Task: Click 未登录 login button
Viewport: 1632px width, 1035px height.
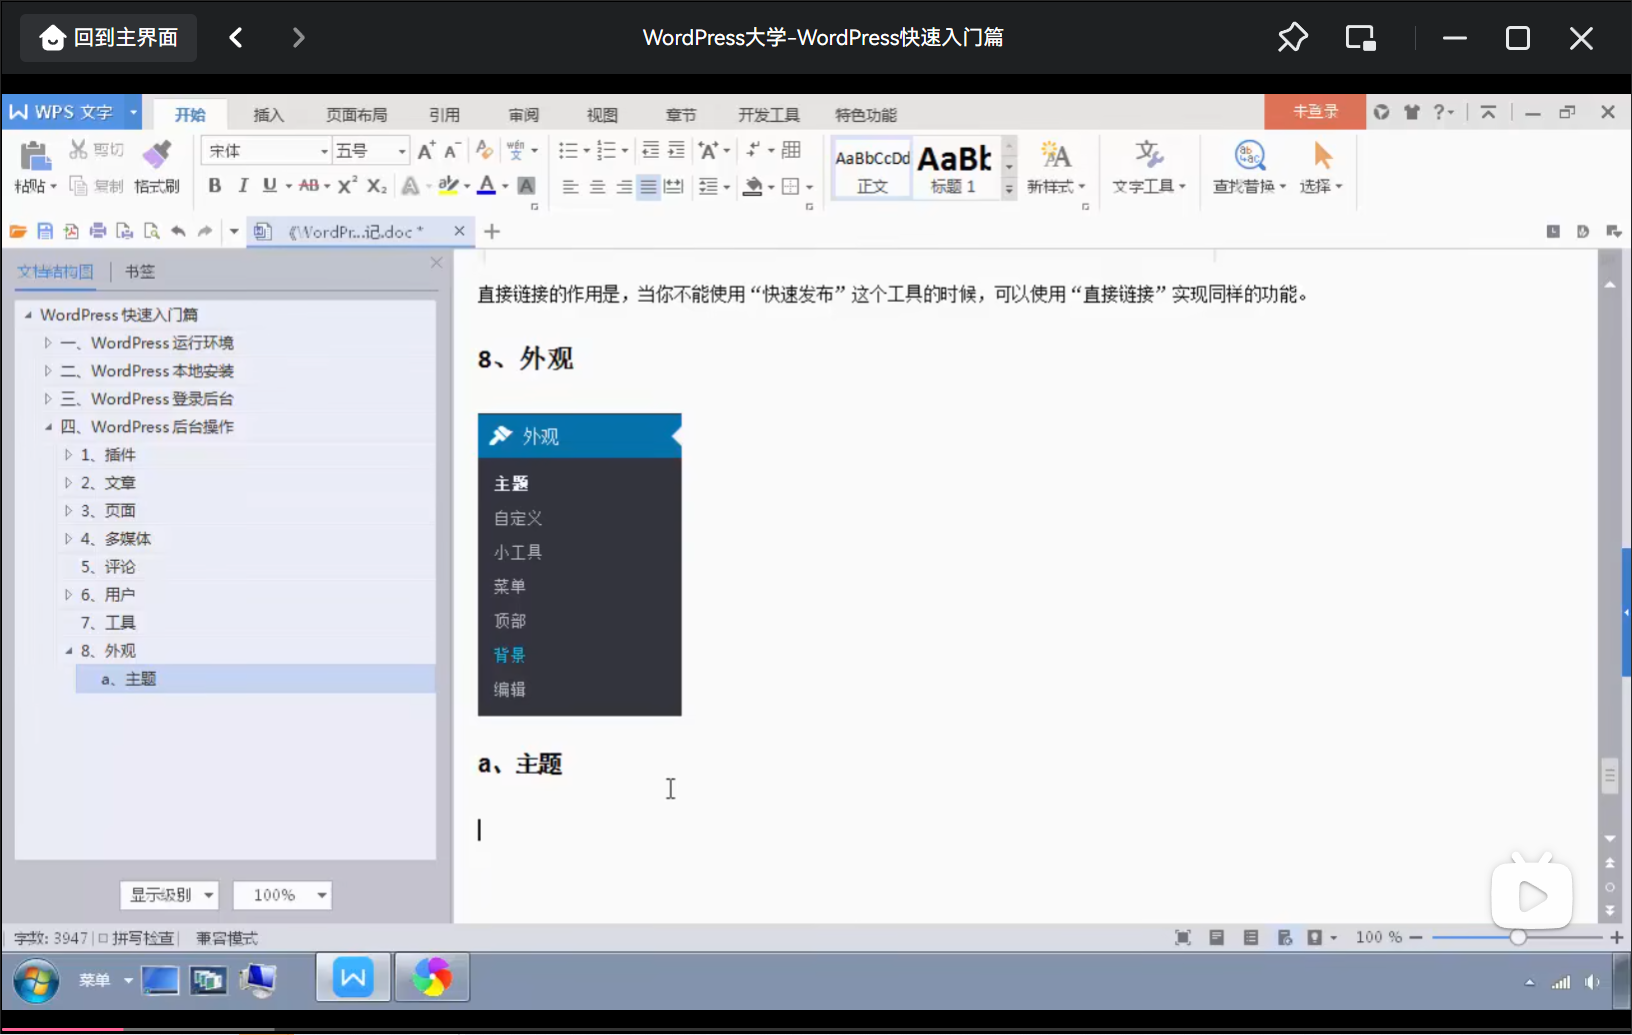Action: click(x=1315, y=112)
